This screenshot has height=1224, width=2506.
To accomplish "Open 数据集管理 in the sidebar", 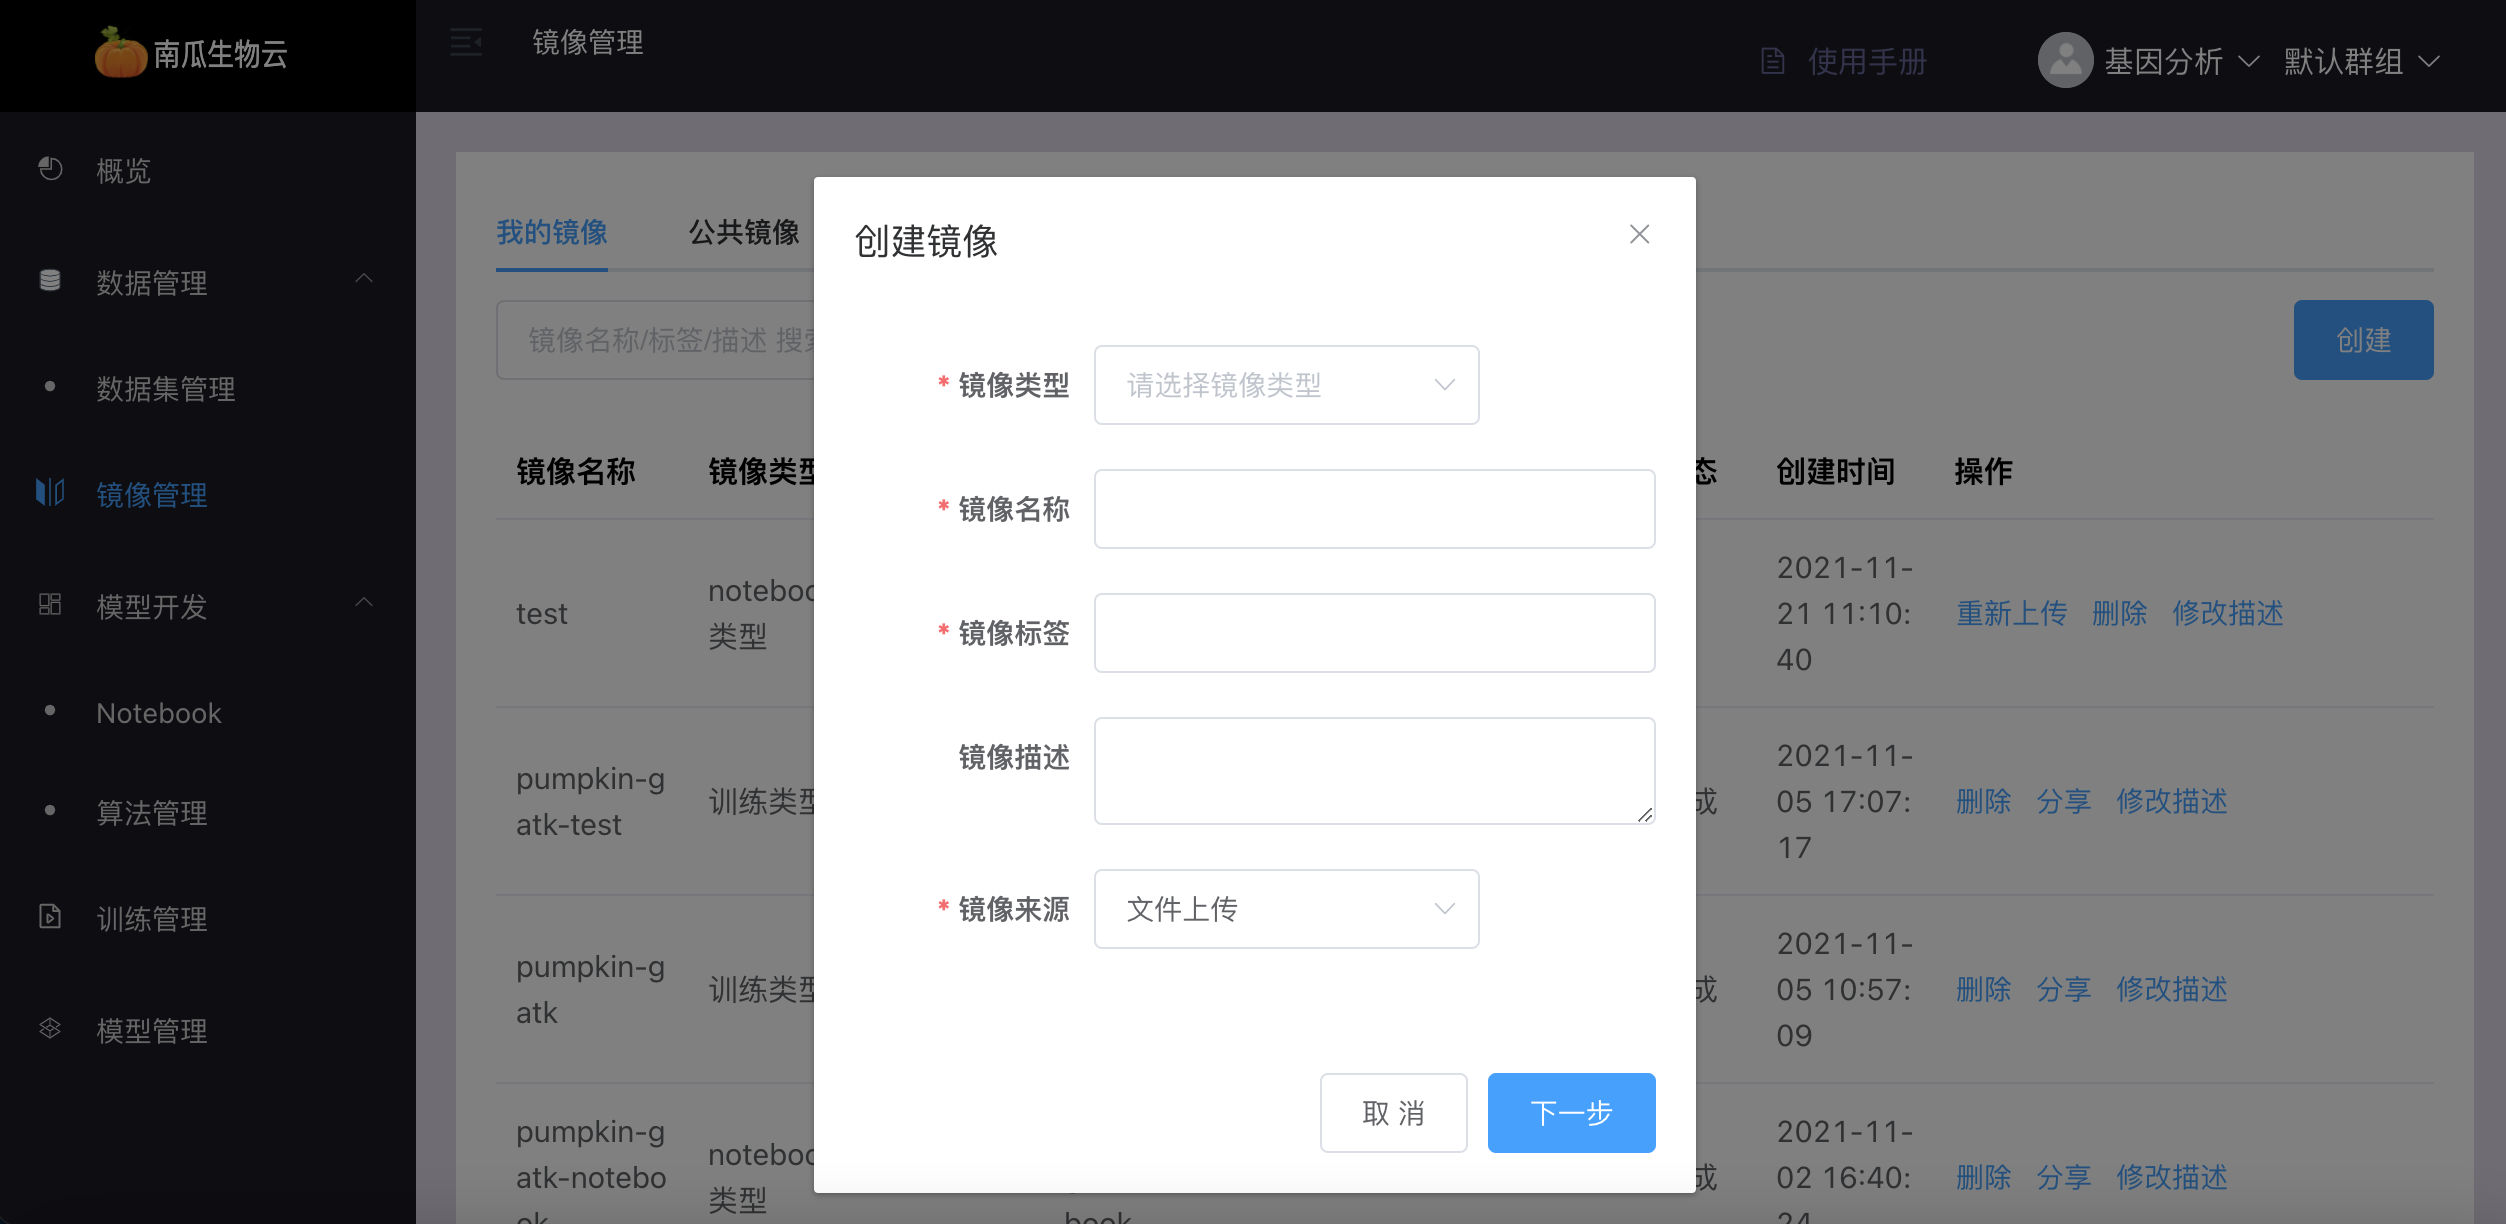I will tap(166, 389).
